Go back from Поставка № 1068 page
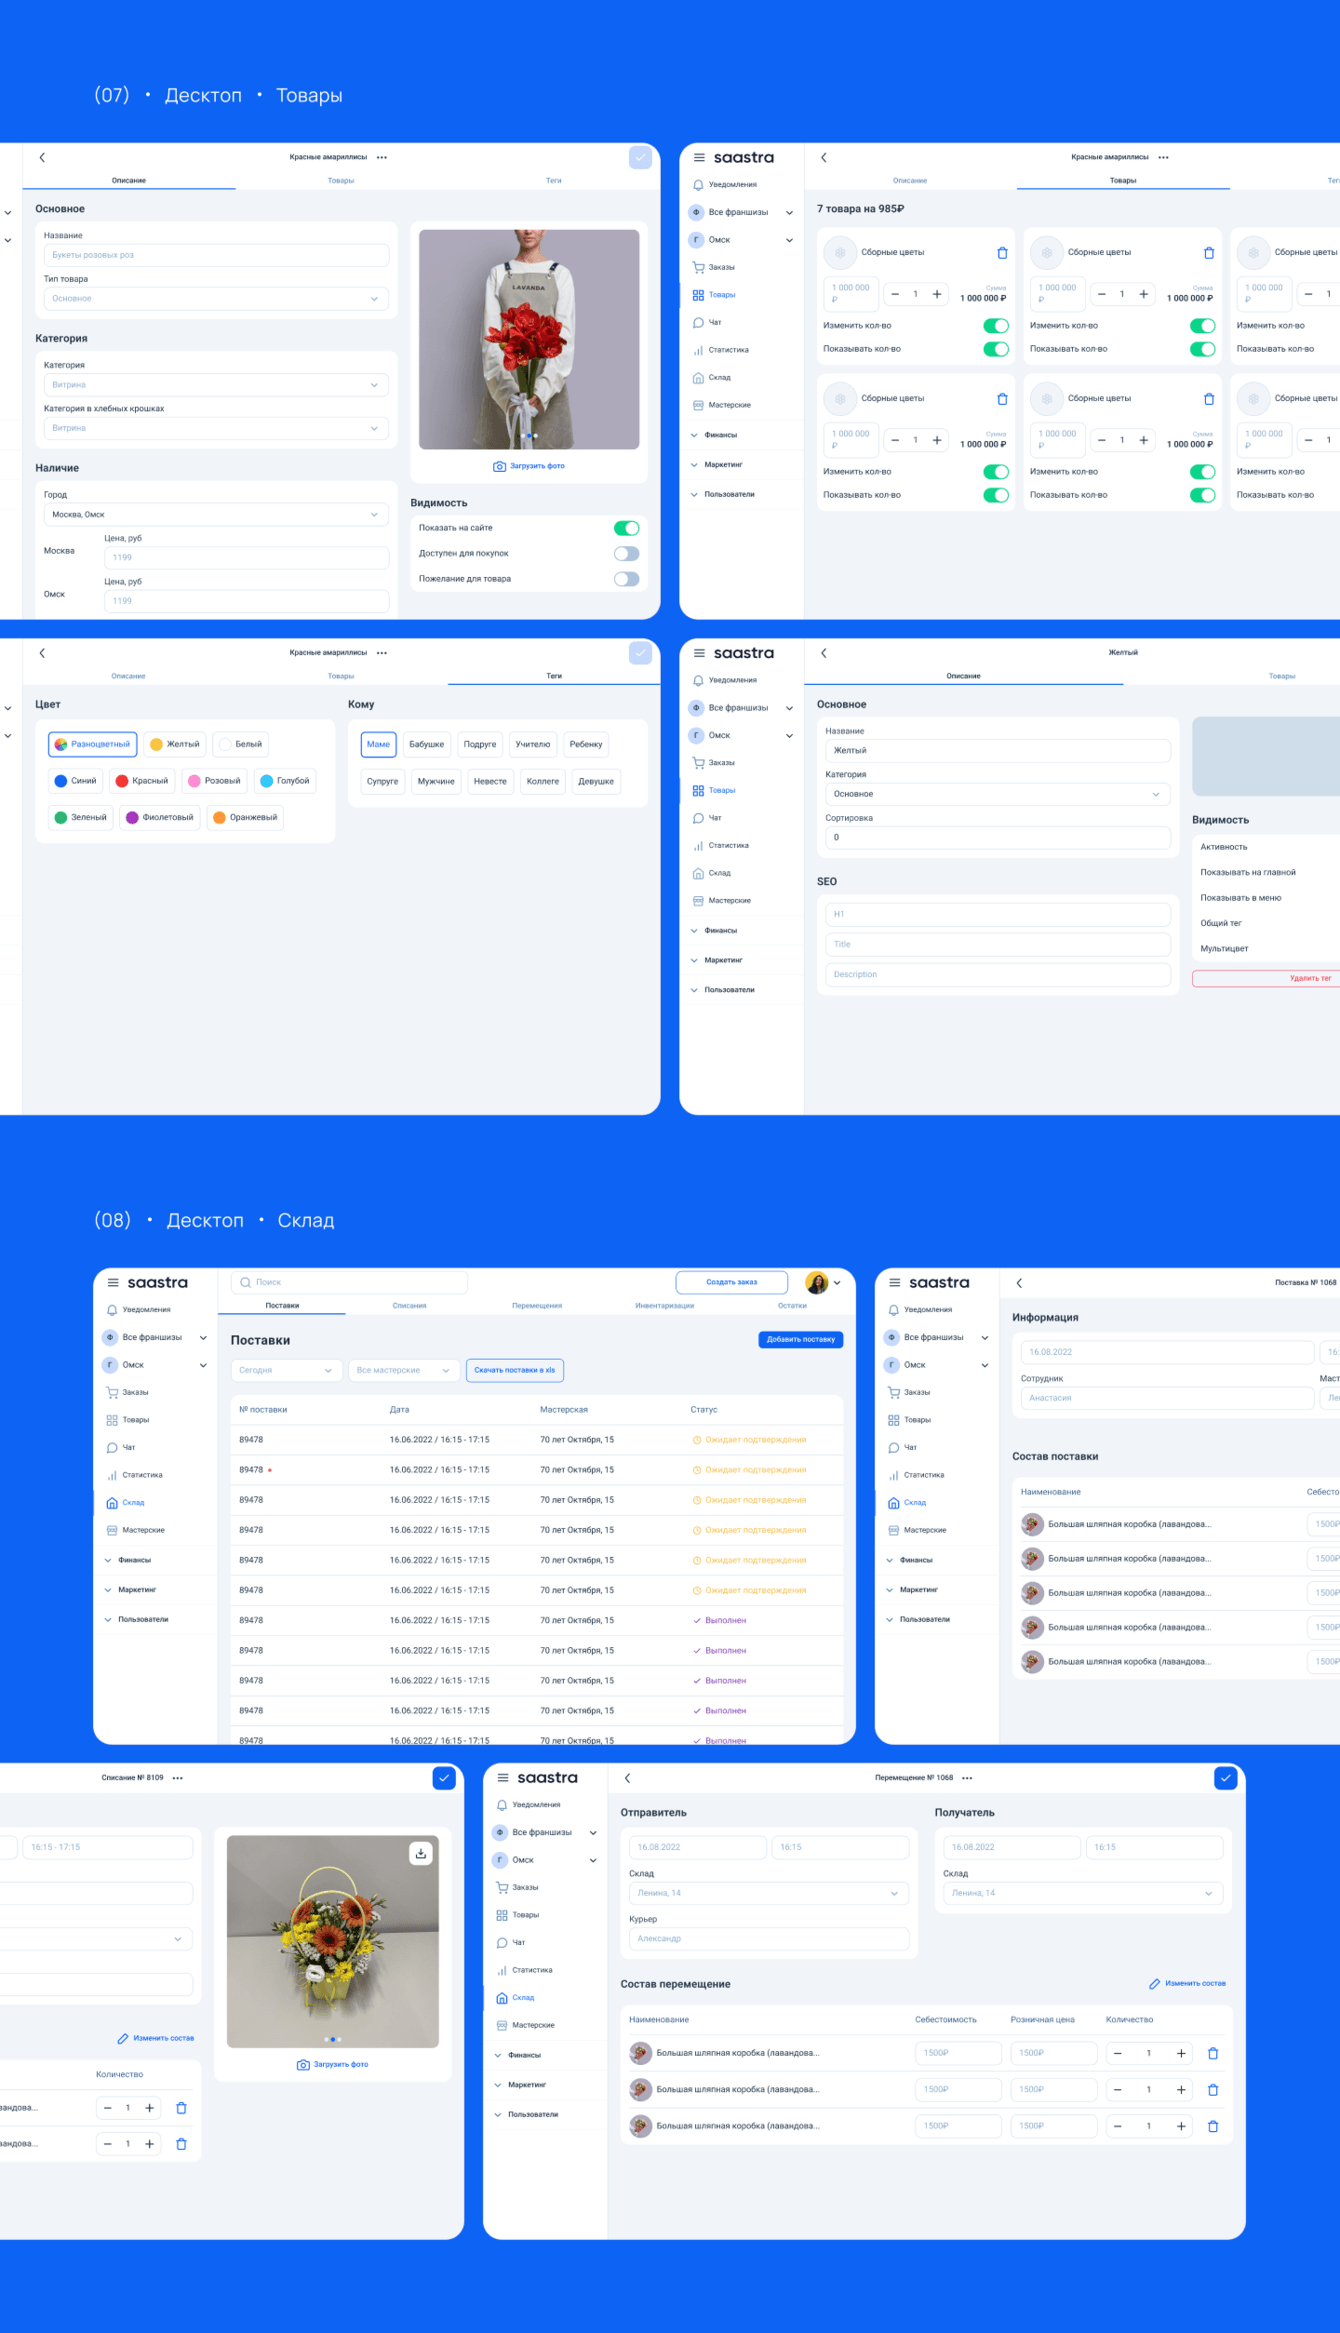This screenshot has height=2333, width=1340. click(x=1019, y=1283)
